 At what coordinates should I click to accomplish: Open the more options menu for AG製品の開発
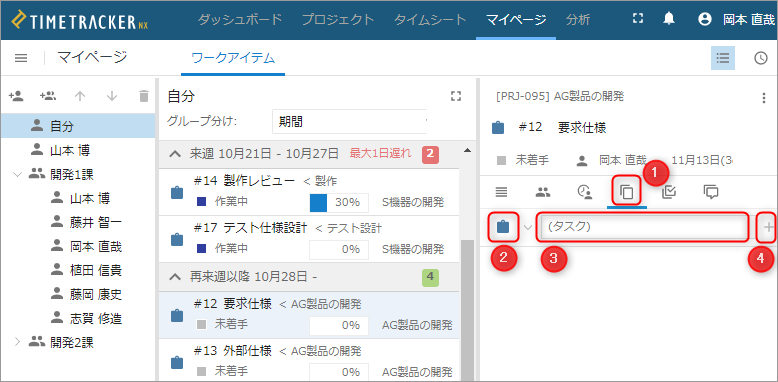click(764, 98)
